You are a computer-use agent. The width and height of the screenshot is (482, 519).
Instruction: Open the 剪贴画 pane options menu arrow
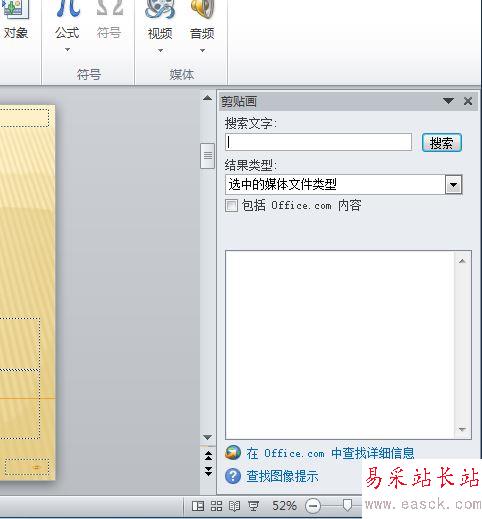448,101
